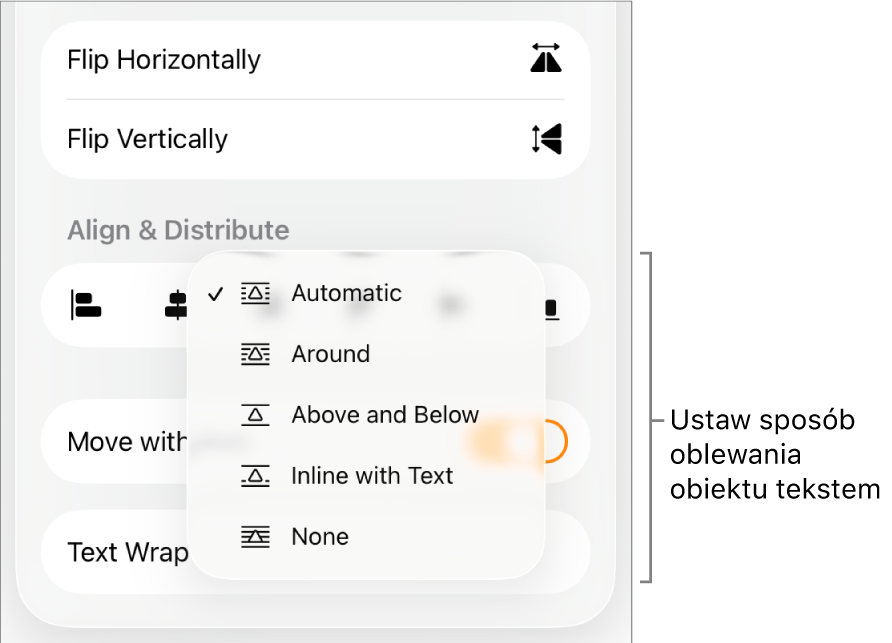Click the align left edges icon

point(86,305)
